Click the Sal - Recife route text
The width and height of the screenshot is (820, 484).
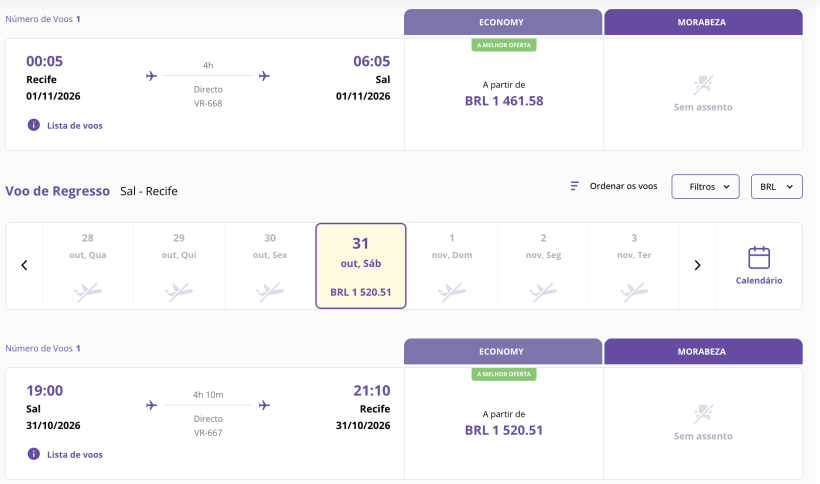pos(149,191)
